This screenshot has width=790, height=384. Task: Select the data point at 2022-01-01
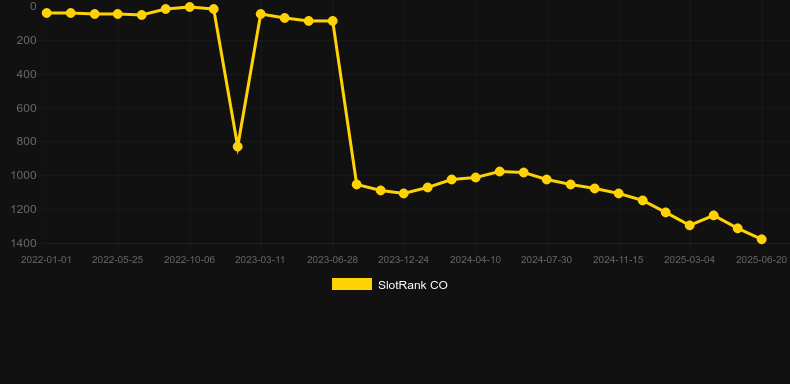click(x=46, y=13)
